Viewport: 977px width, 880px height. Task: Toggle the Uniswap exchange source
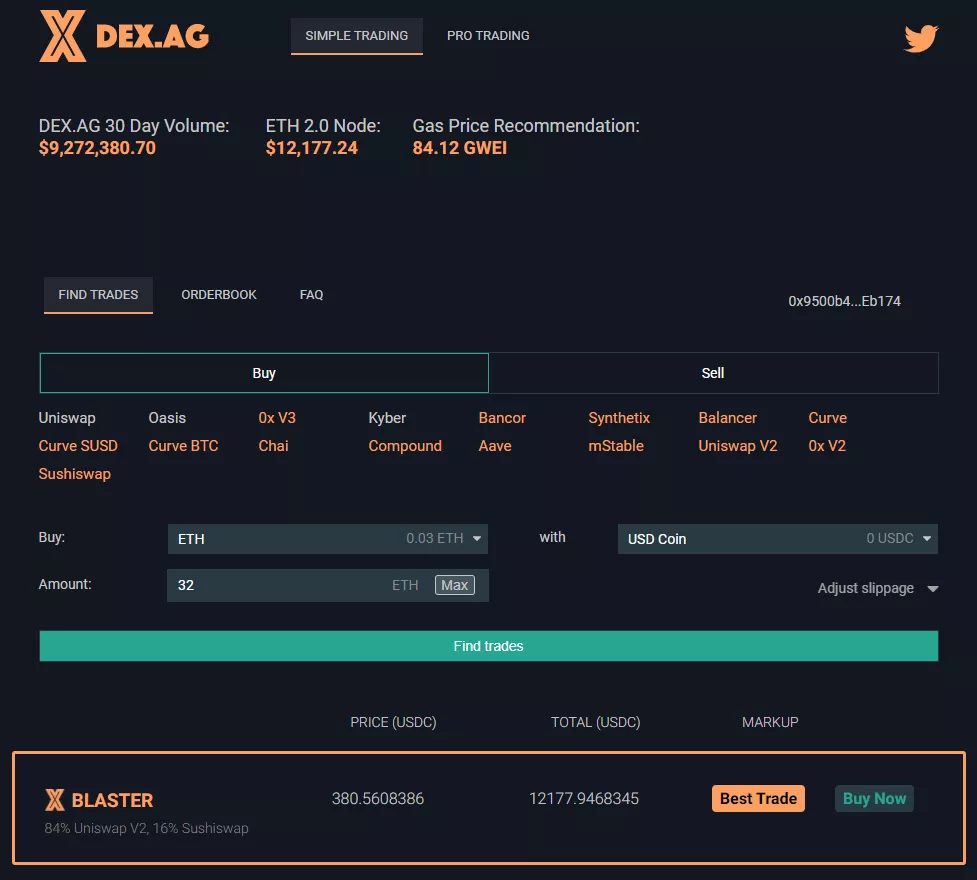point(67,418)
